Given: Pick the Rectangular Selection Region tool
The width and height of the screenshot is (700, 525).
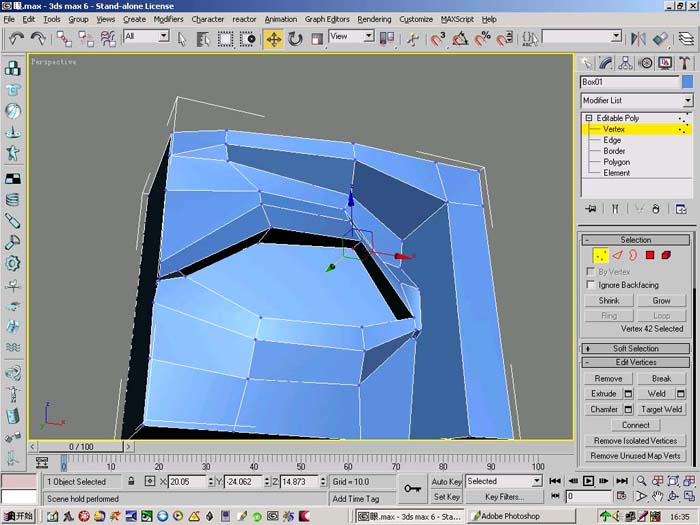Looking at the screenshot, I should point(225,39).
